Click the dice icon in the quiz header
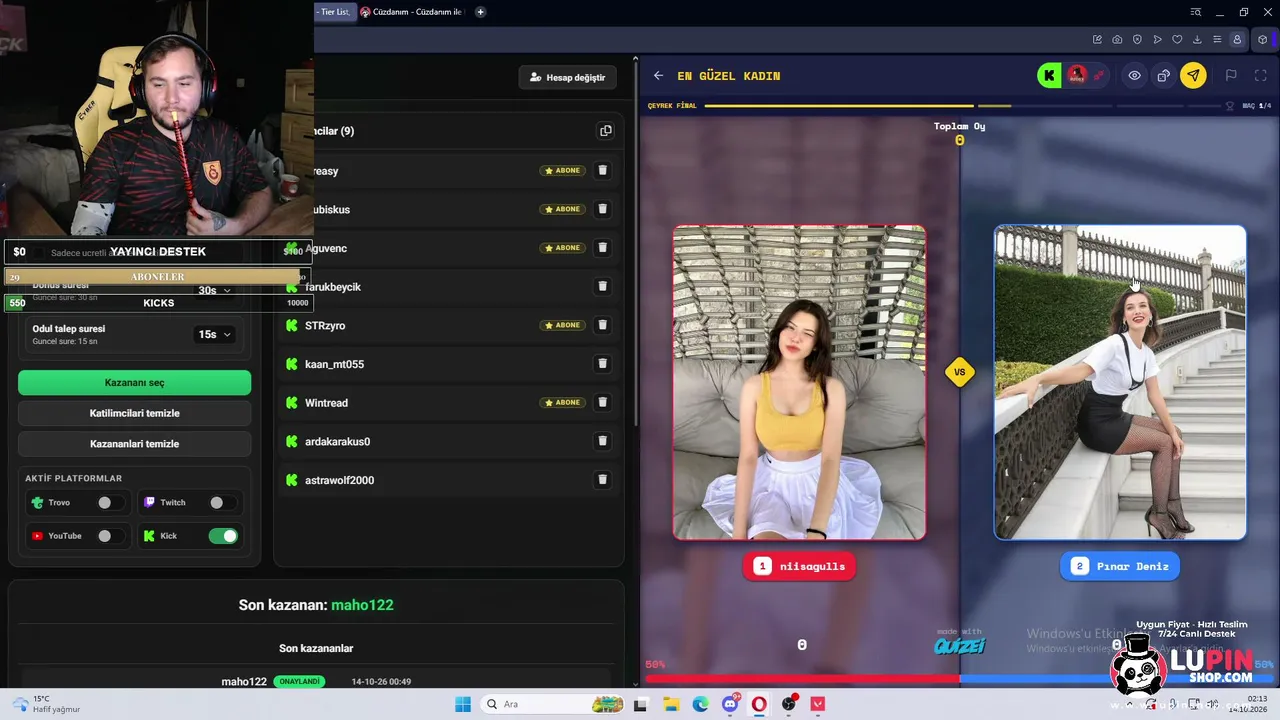This screenshot has width=1280, height=720. (1164, 76)
